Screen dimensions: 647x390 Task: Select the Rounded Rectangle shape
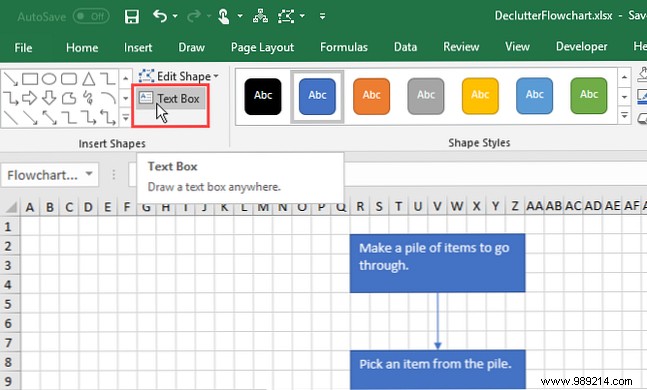(69, 78)
